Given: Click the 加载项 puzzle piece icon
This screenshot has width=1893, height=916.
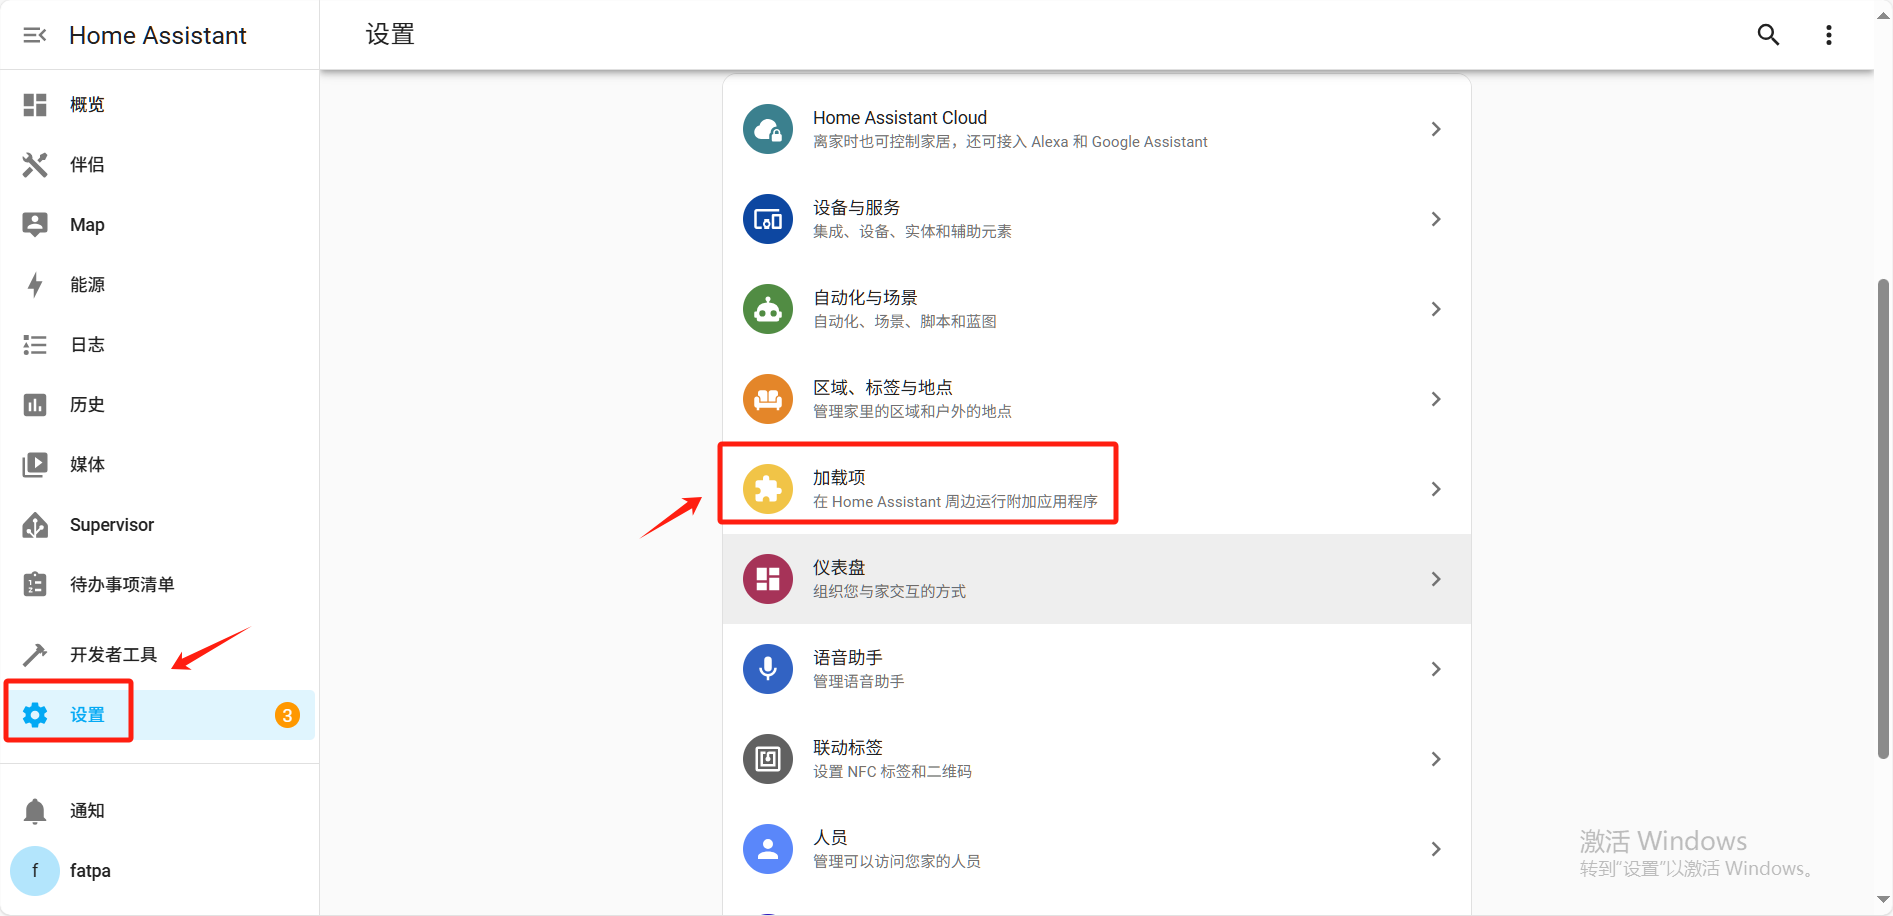Looking at the screenshot, I should [768, 489].
